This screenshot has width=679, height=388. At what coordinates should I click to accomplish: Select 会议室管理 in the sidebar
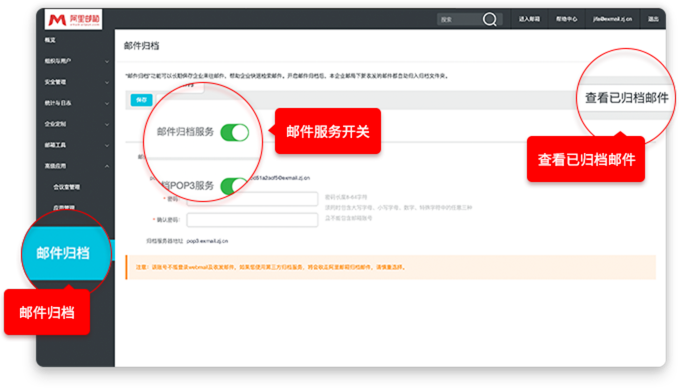[67, 187]
